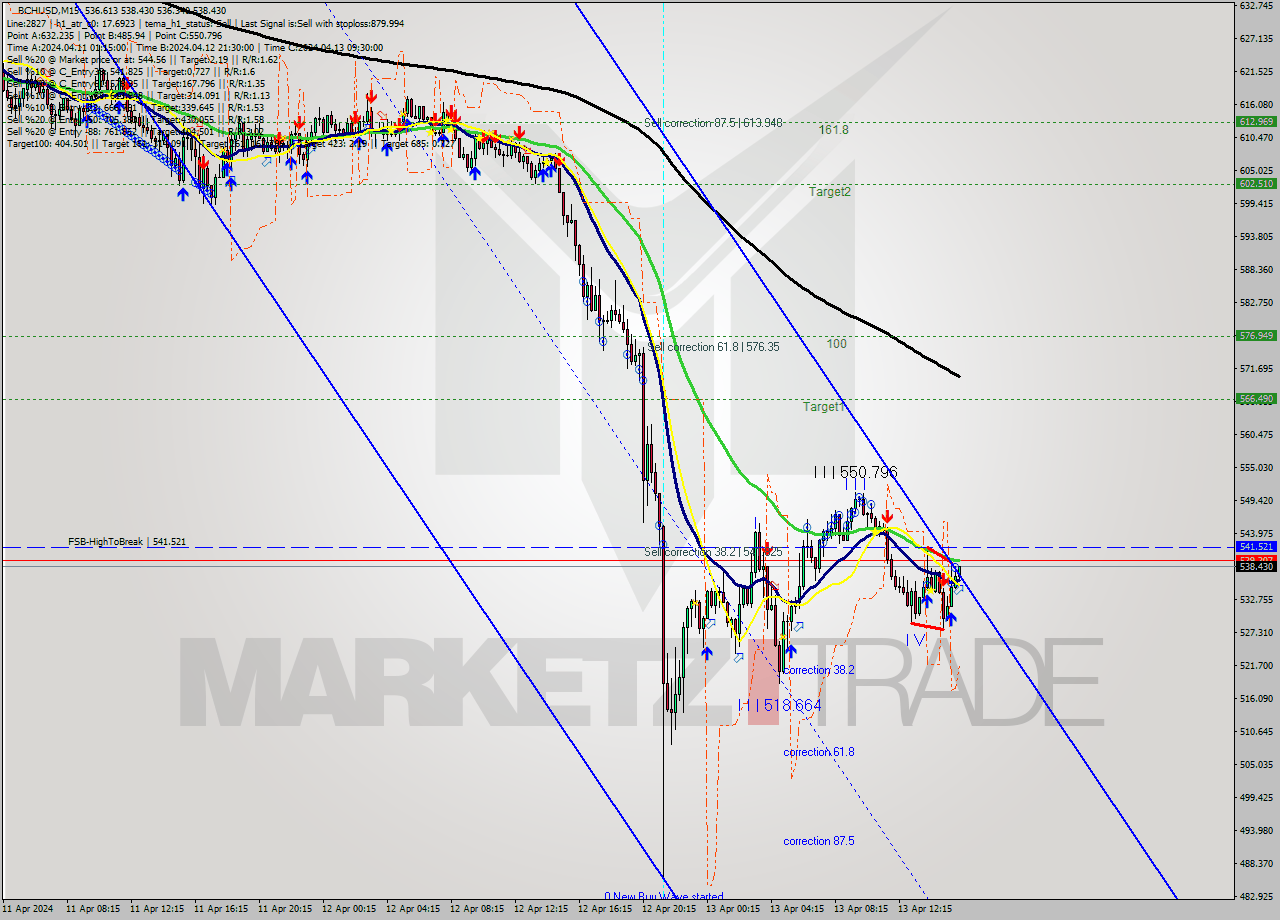Image resolution: width=1280 pixels, height=920 pixels.
Task: Click 493.980 on the price axis
Action: pos(1256,831)
